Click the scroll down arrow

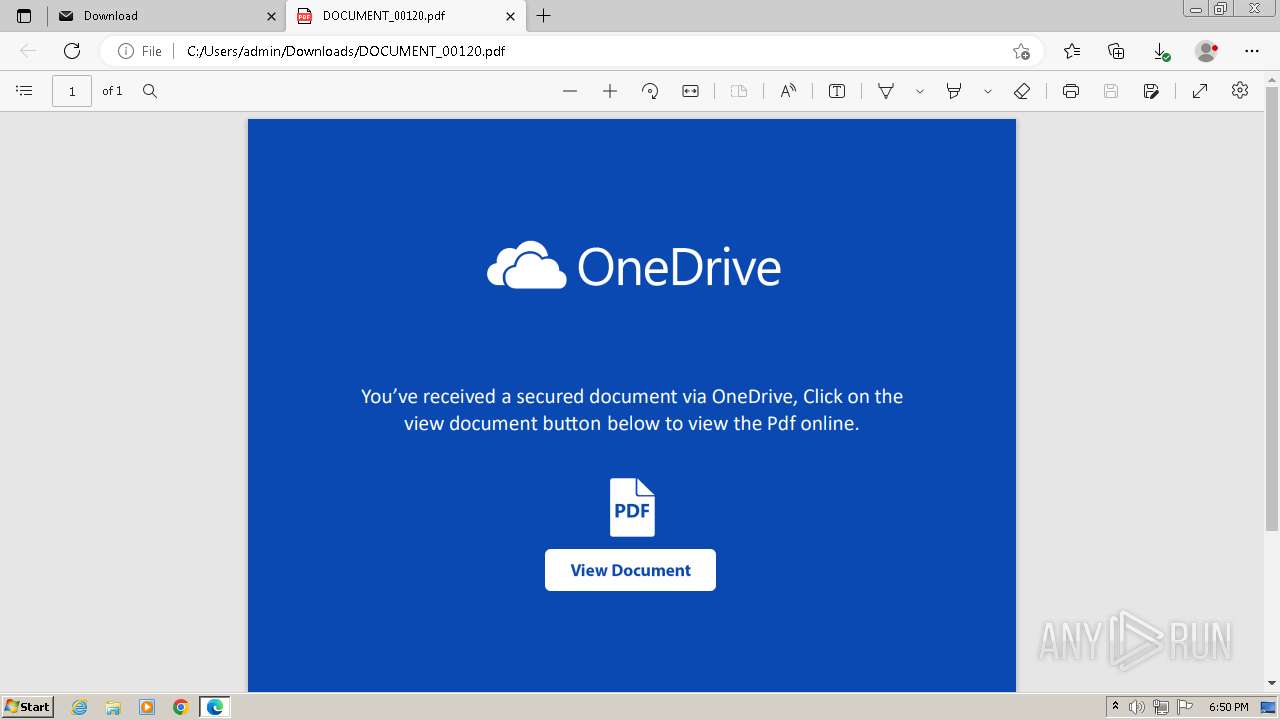[x=1272, y=683]
